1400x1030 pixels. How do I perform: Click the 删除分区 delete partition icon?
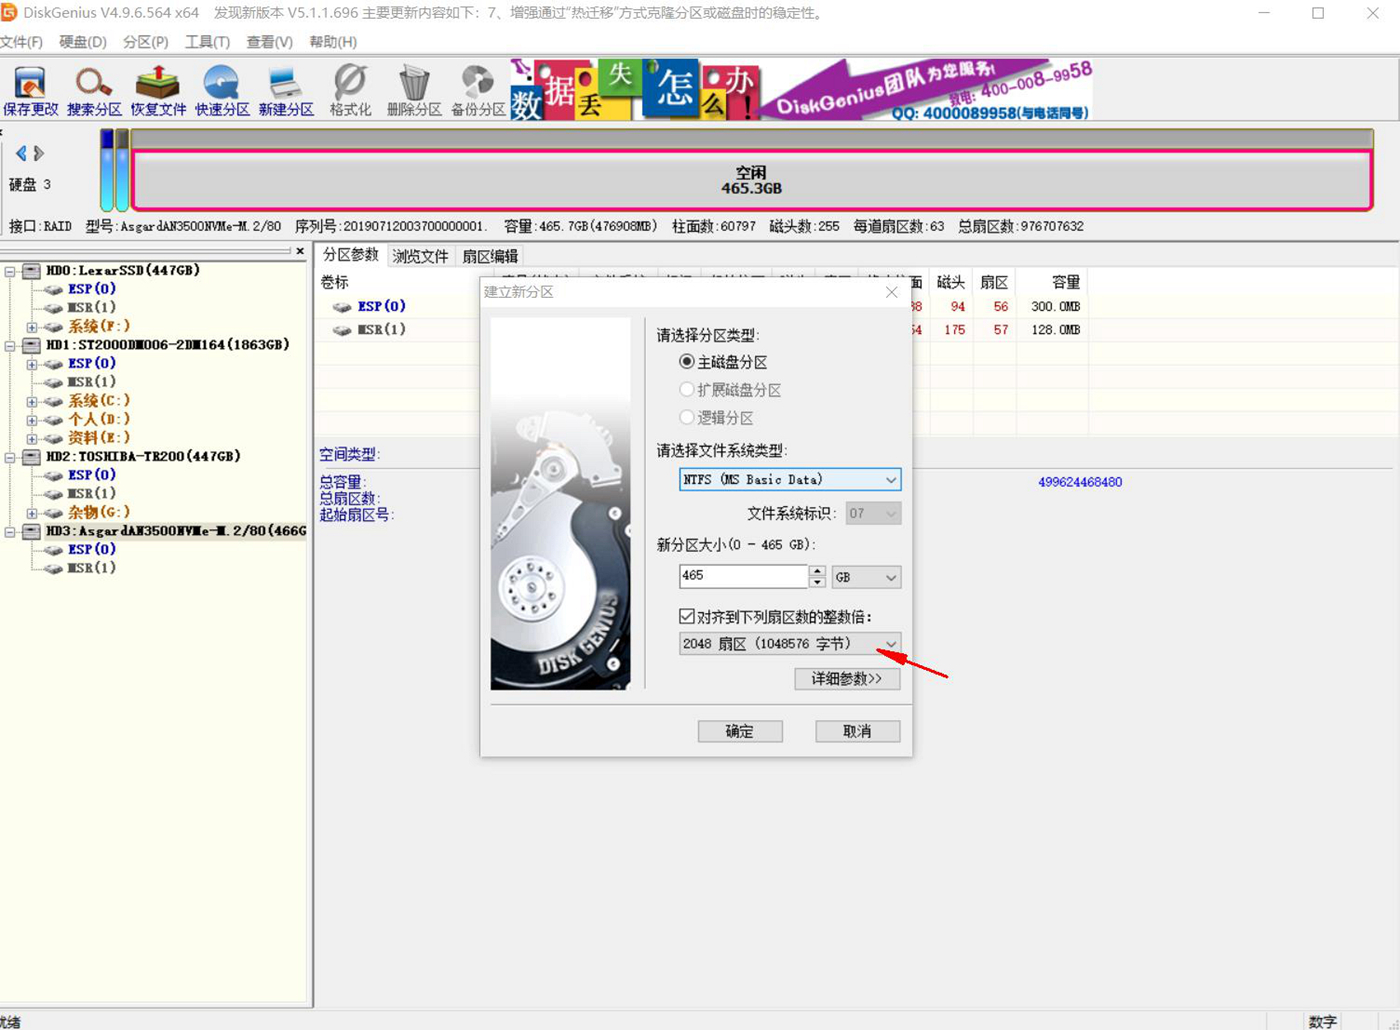point(413,90)
